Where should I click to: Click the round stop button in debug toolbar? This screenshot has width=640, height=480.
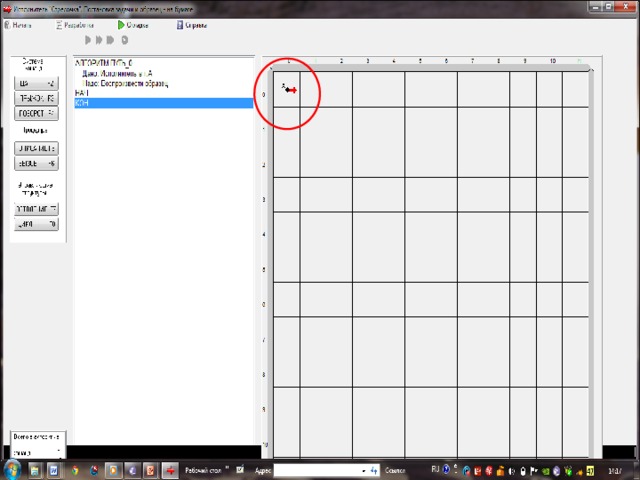click(124, 40)
